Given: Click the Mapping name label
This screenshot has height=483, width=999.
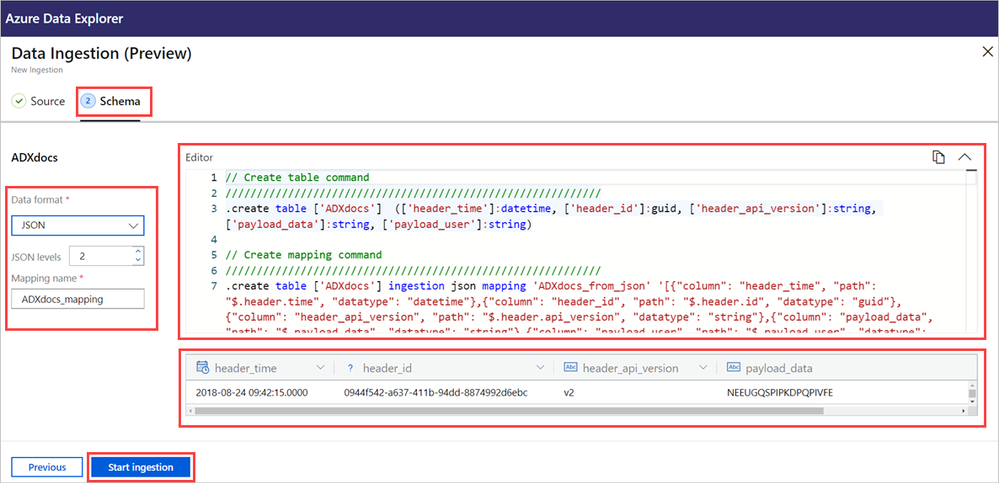Looking at the screenshot, I should pos(44,278).
